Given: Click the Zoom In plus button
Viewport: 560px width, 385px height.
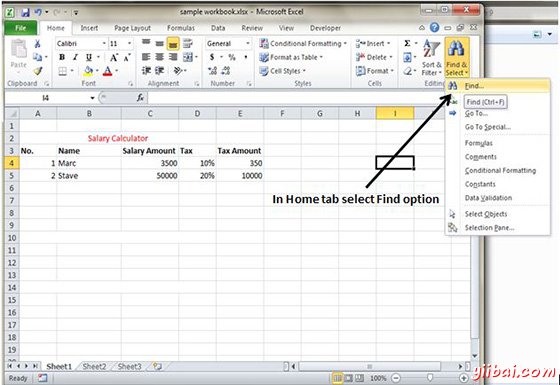Looking at the screenshot, I should pyautogui.click(x=464, y=378).
